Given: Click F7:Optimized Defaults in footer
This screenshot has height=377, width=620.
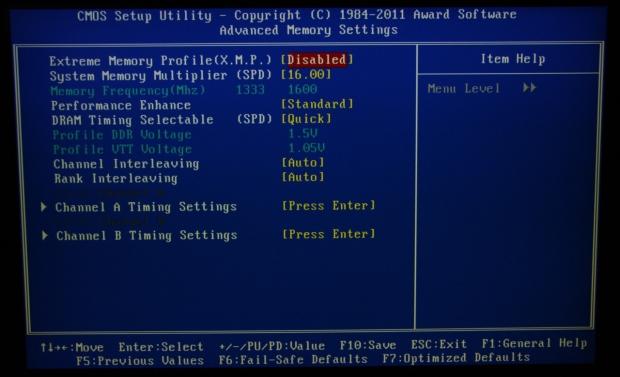Looking at the screenshot, I should click(x=456, y=358).
